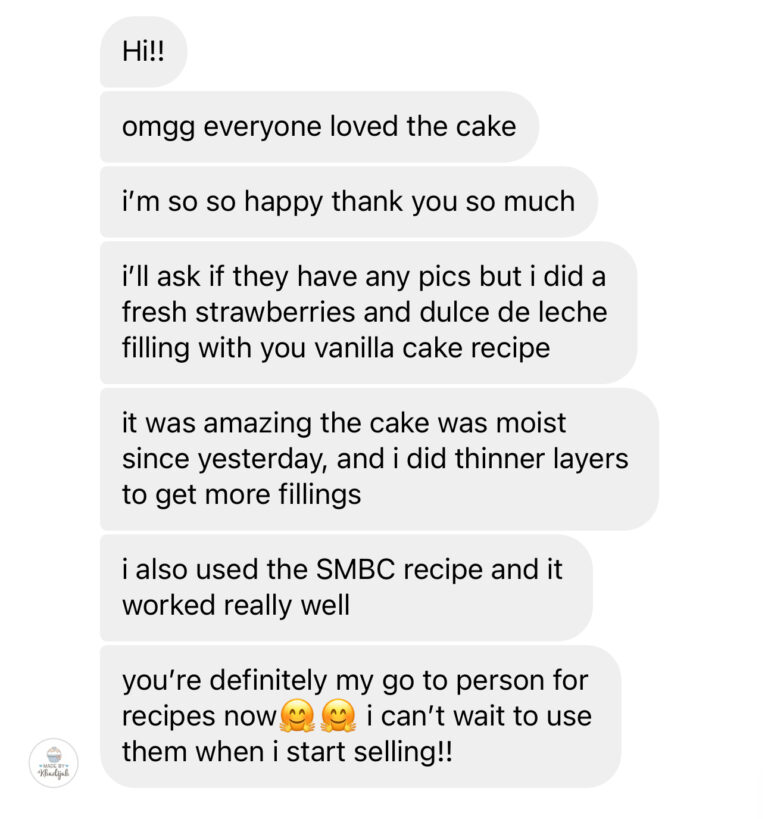Click the "omgg everyone loved the cake" message

[x=319, y=127]
